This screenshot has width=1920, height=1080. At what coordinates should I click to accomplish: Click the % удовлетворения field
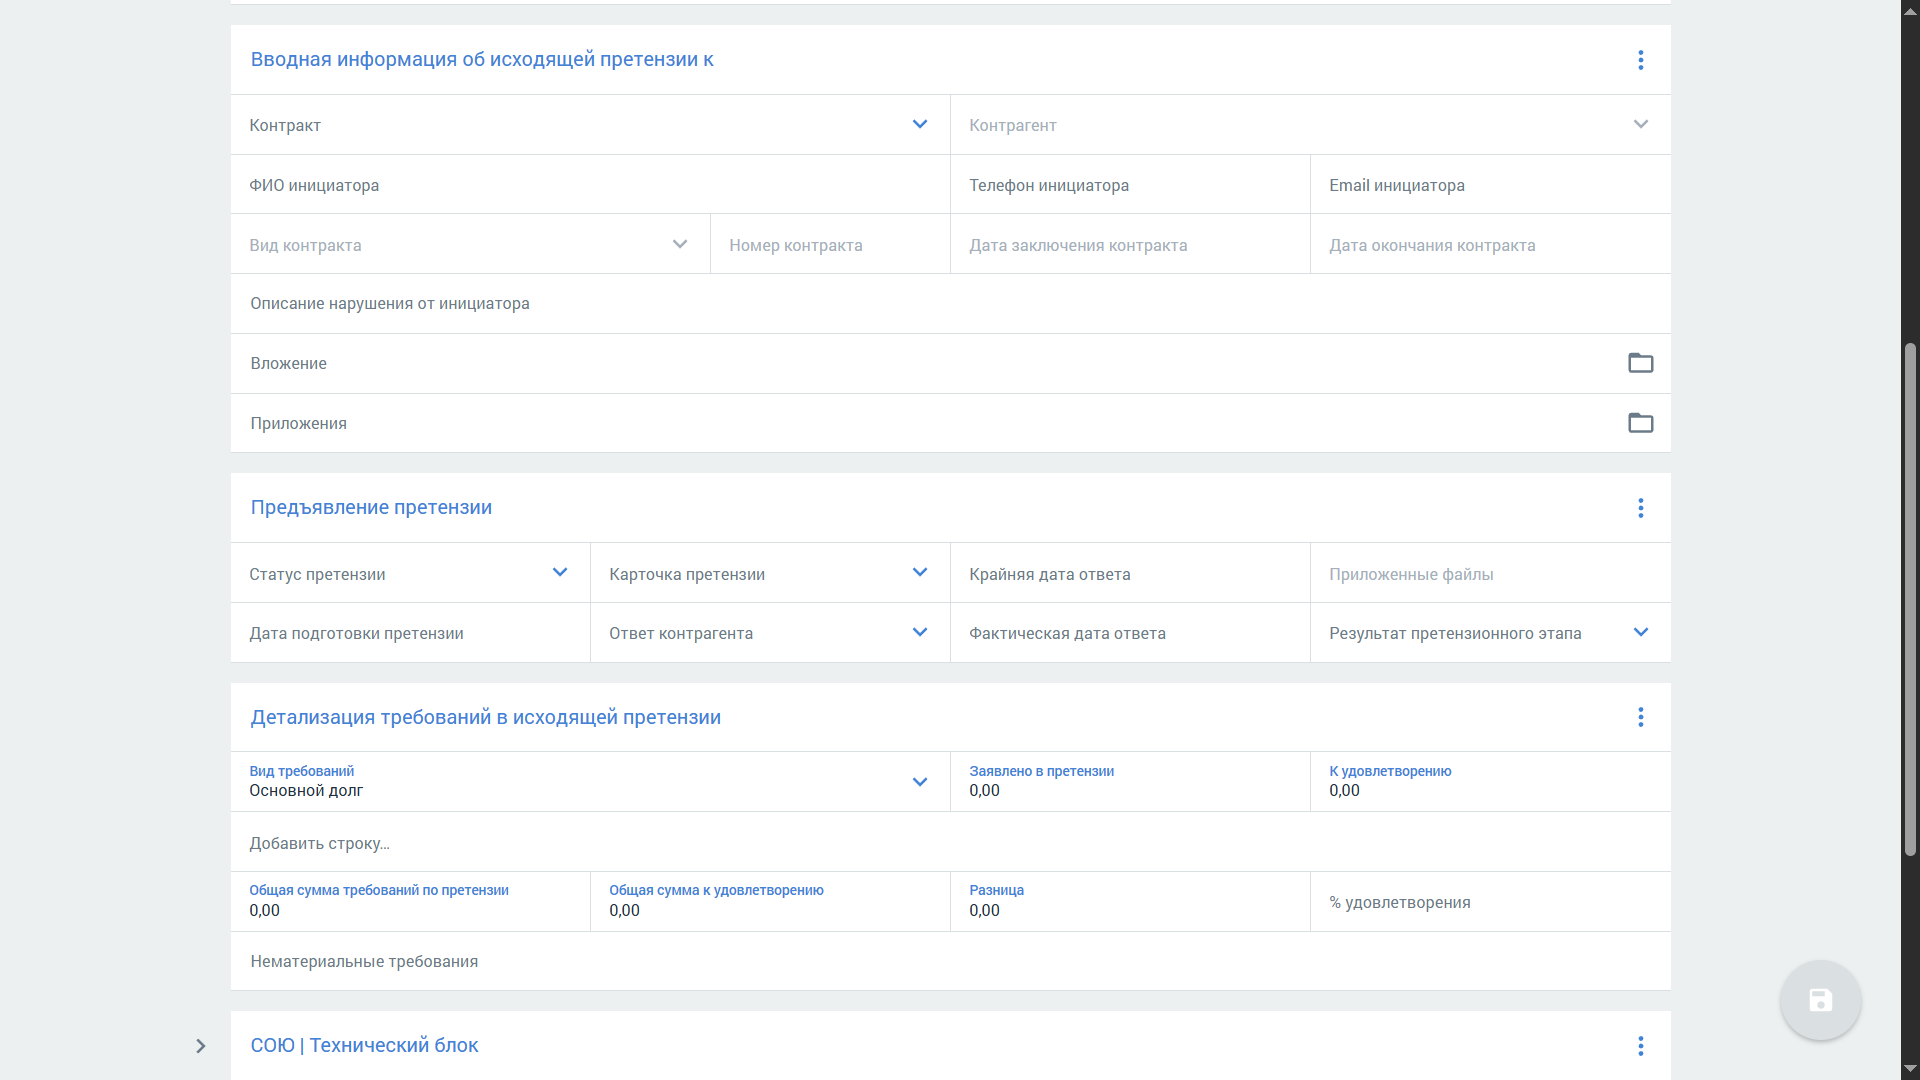[1490, 901]
